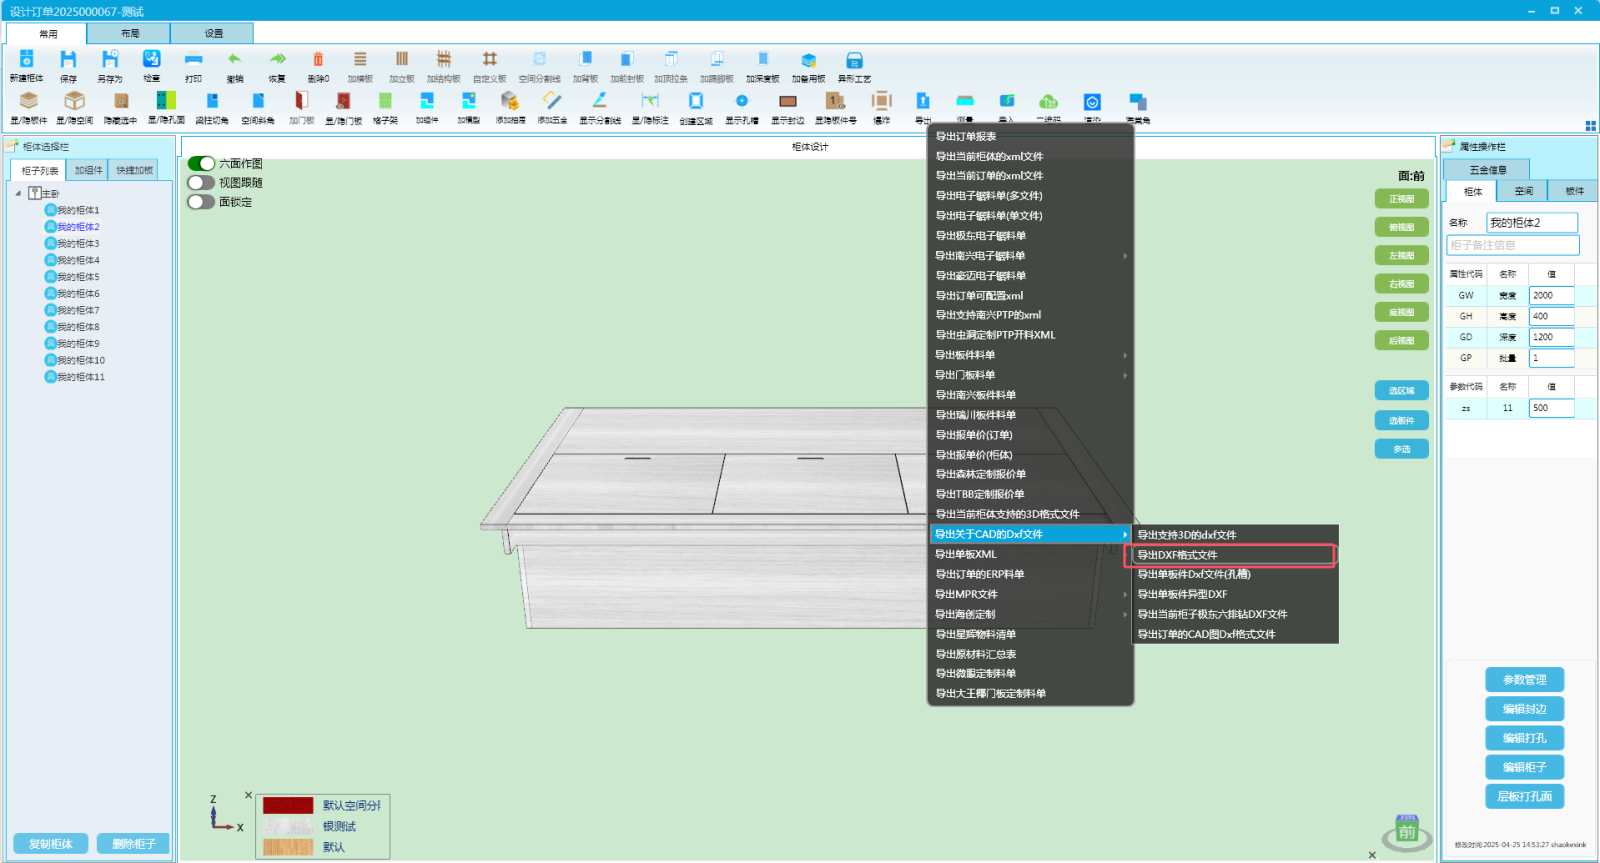Select 导出订单报表 from the export menu
The image size is (1600, 863).
[x=1030, y=137]
